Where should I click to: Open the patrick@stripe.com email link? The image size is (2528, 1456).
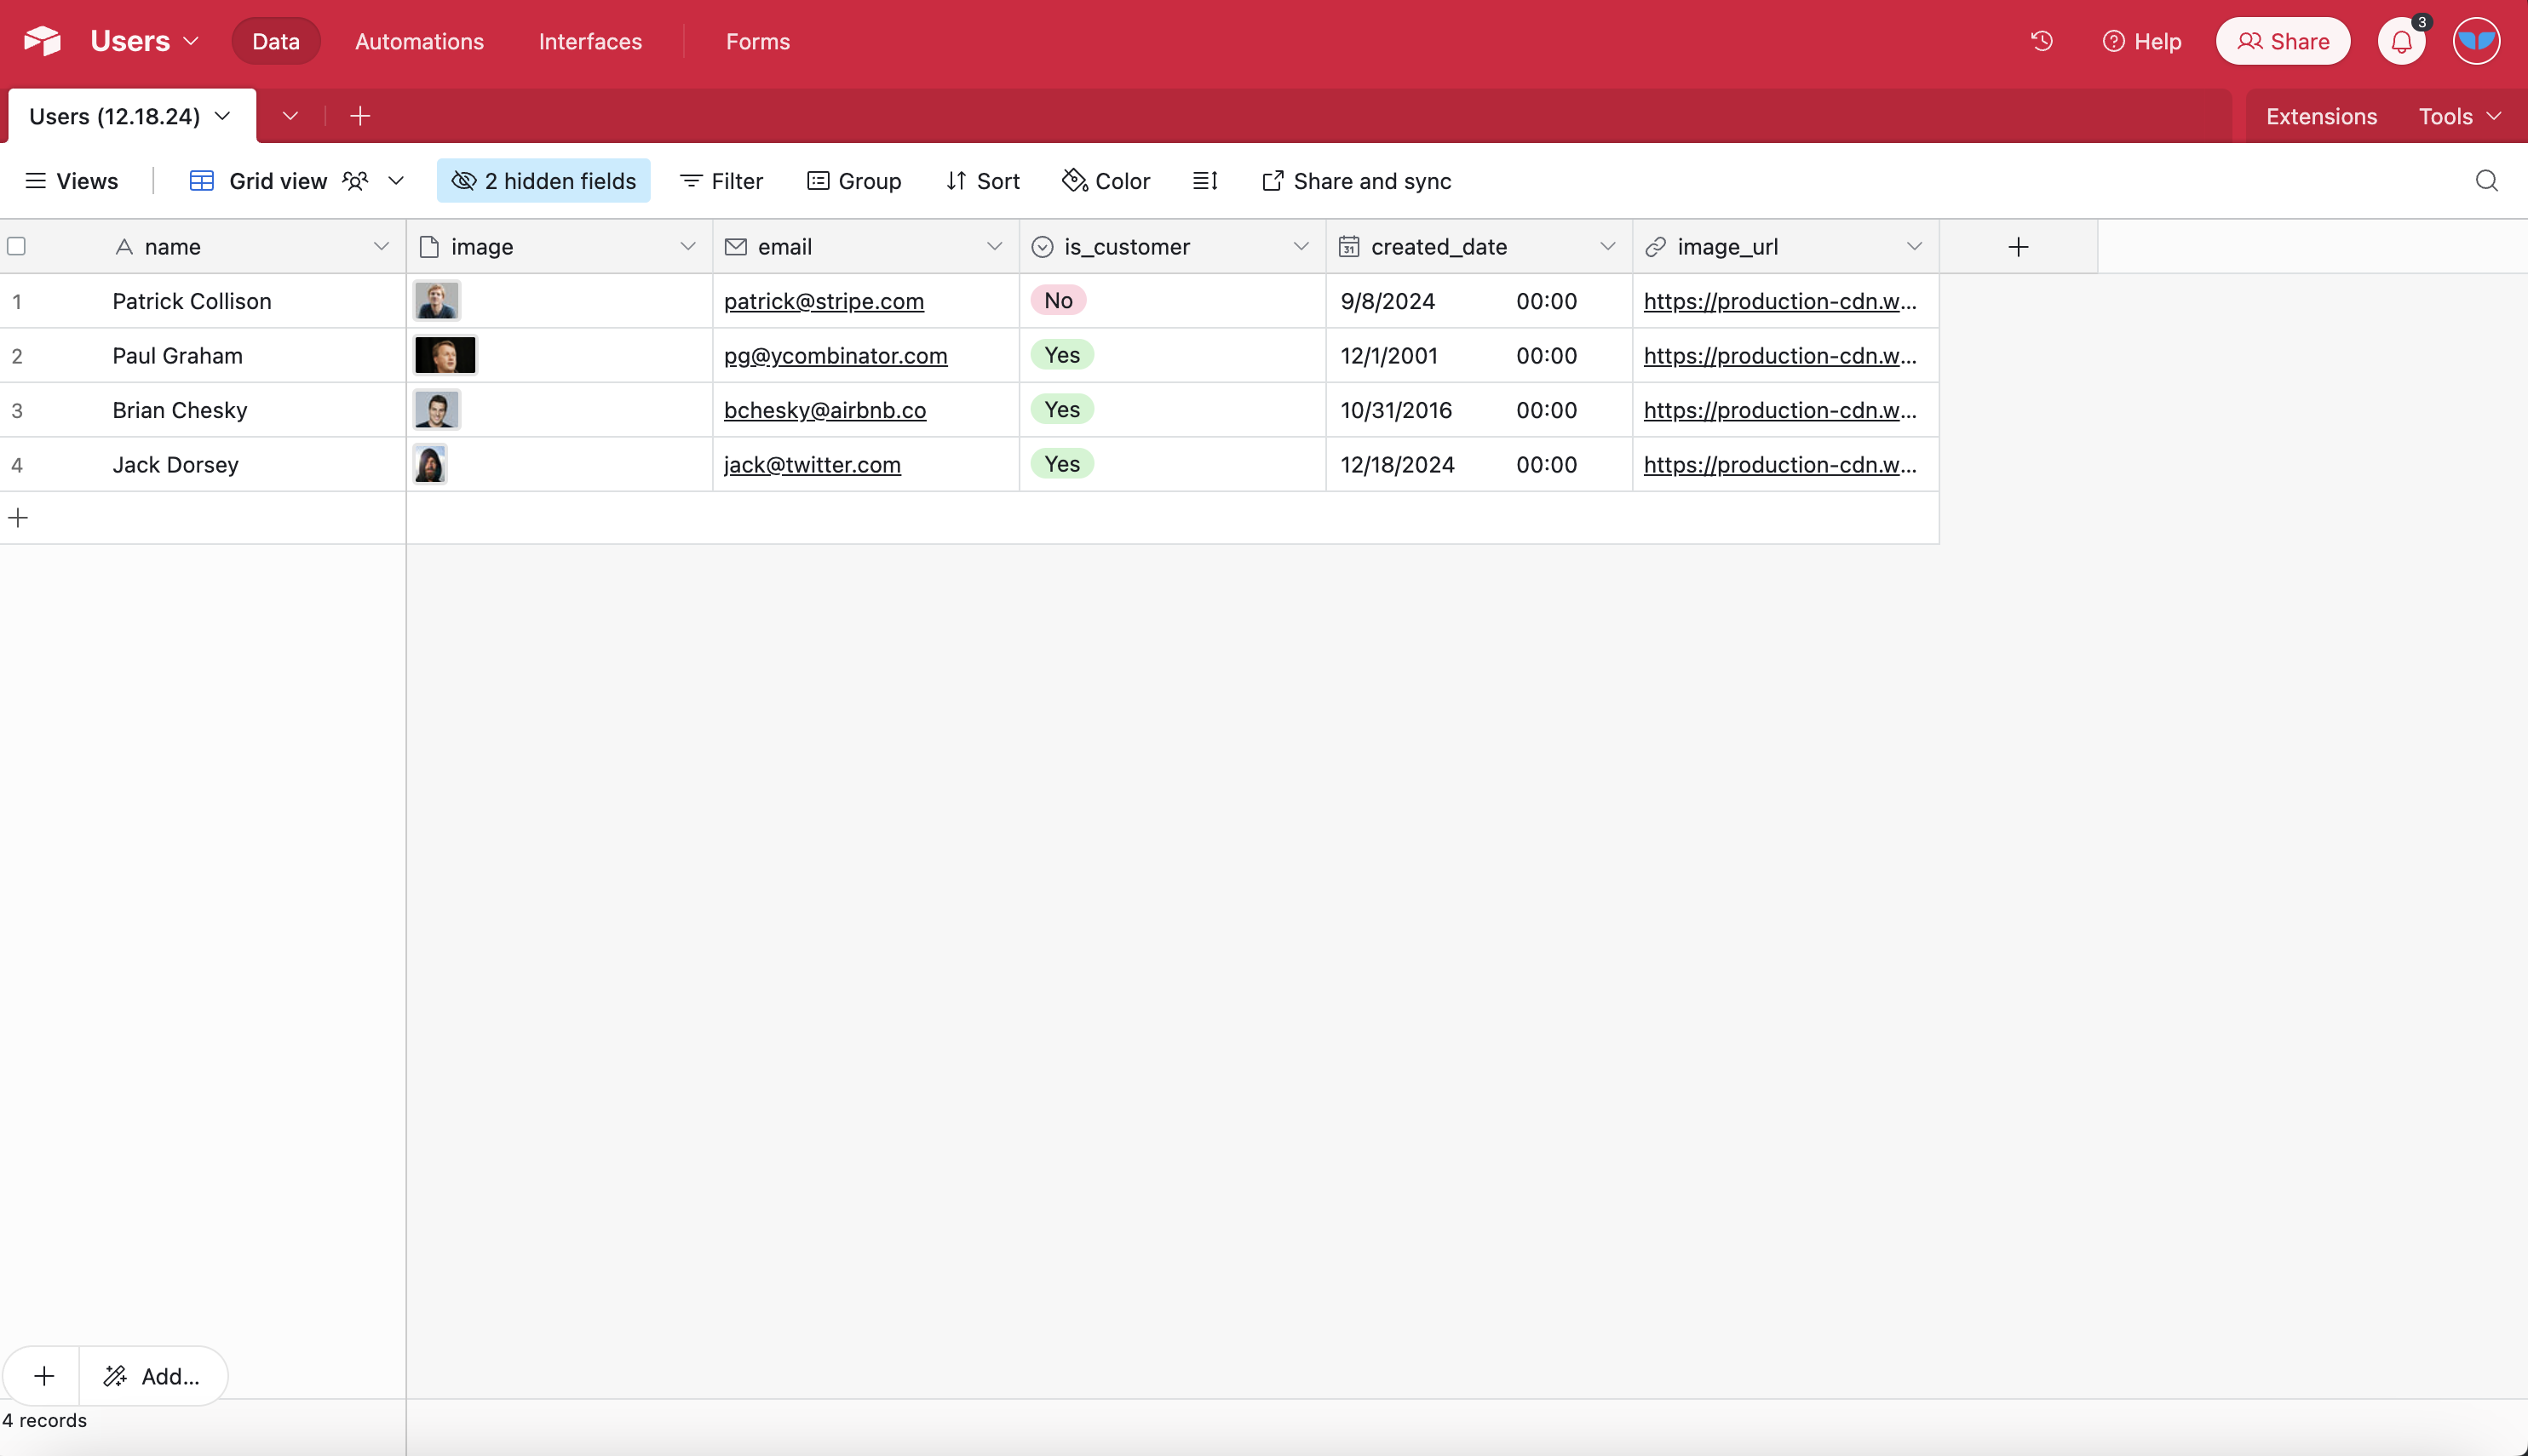[x=823, y=301]
